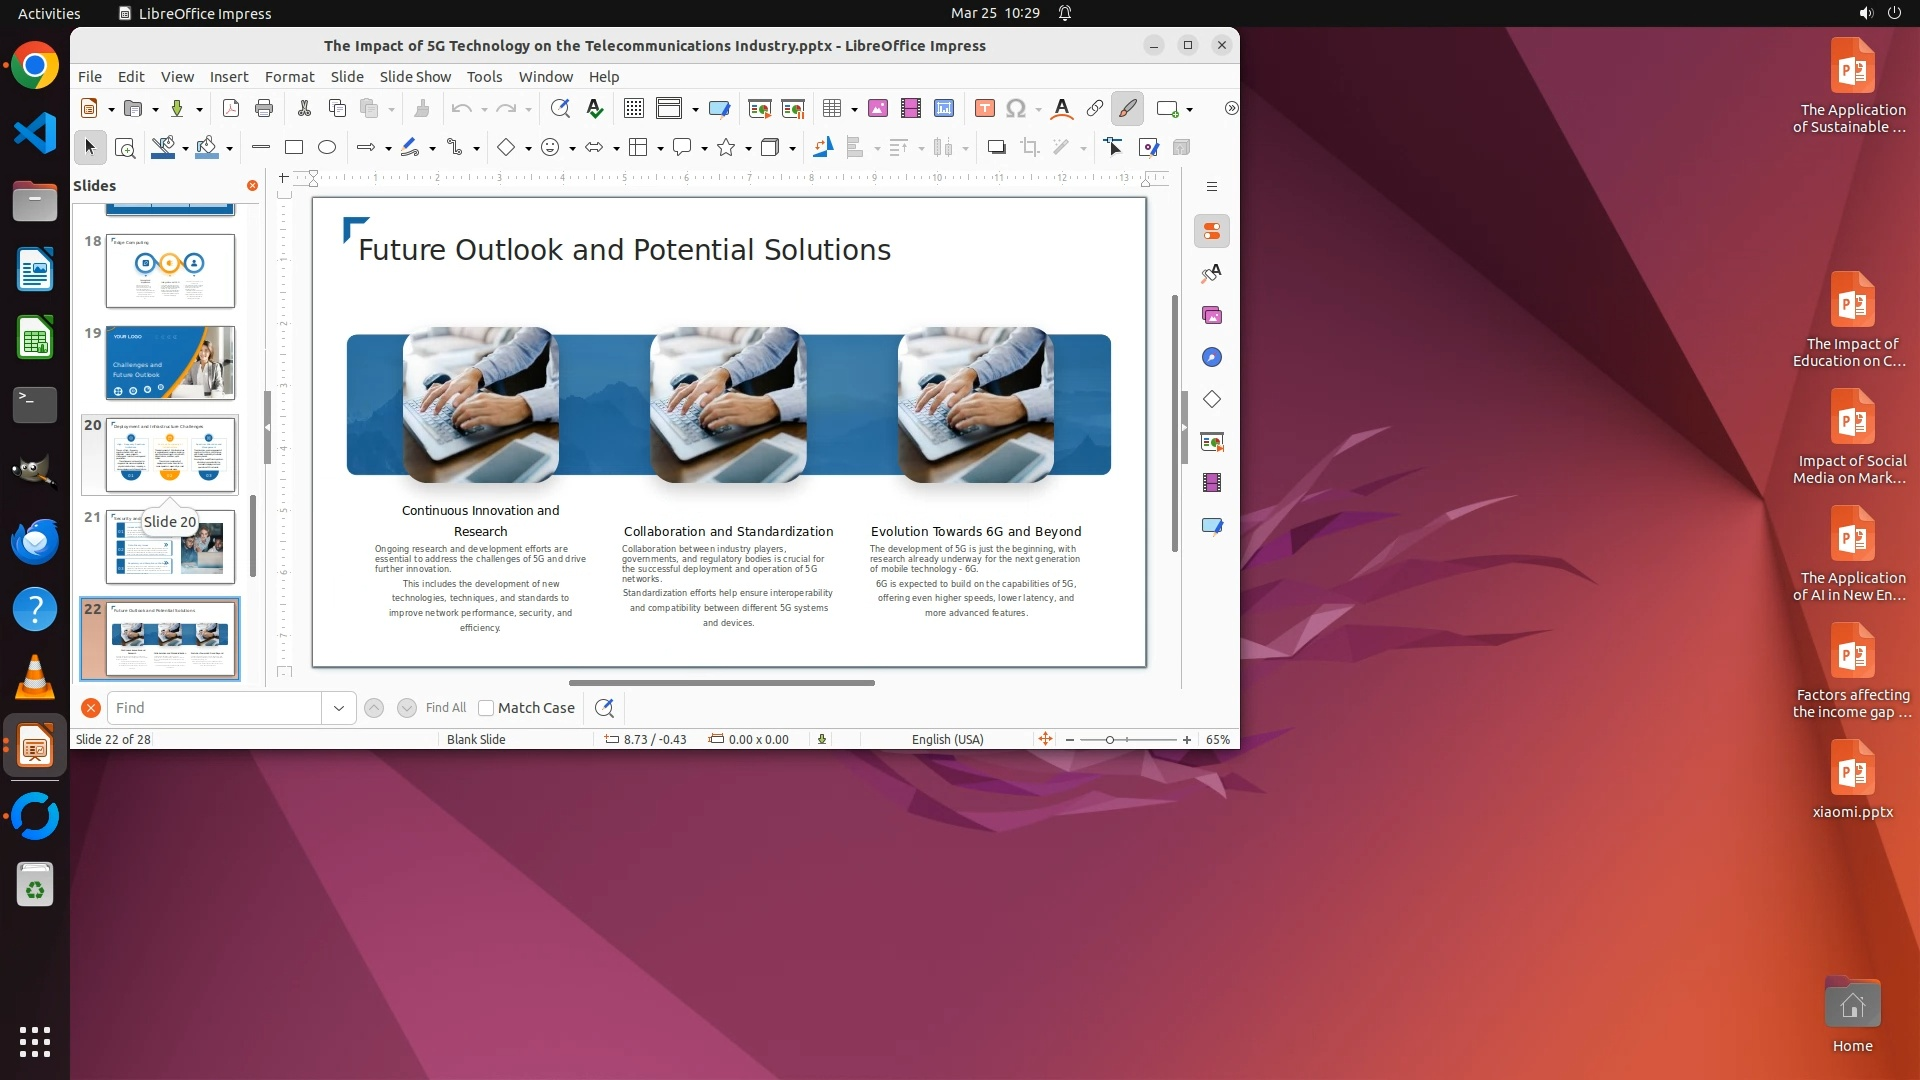Open the sidebar Navigator panel
Screen dimensions: 1920x1080
tap(1212, 358)
